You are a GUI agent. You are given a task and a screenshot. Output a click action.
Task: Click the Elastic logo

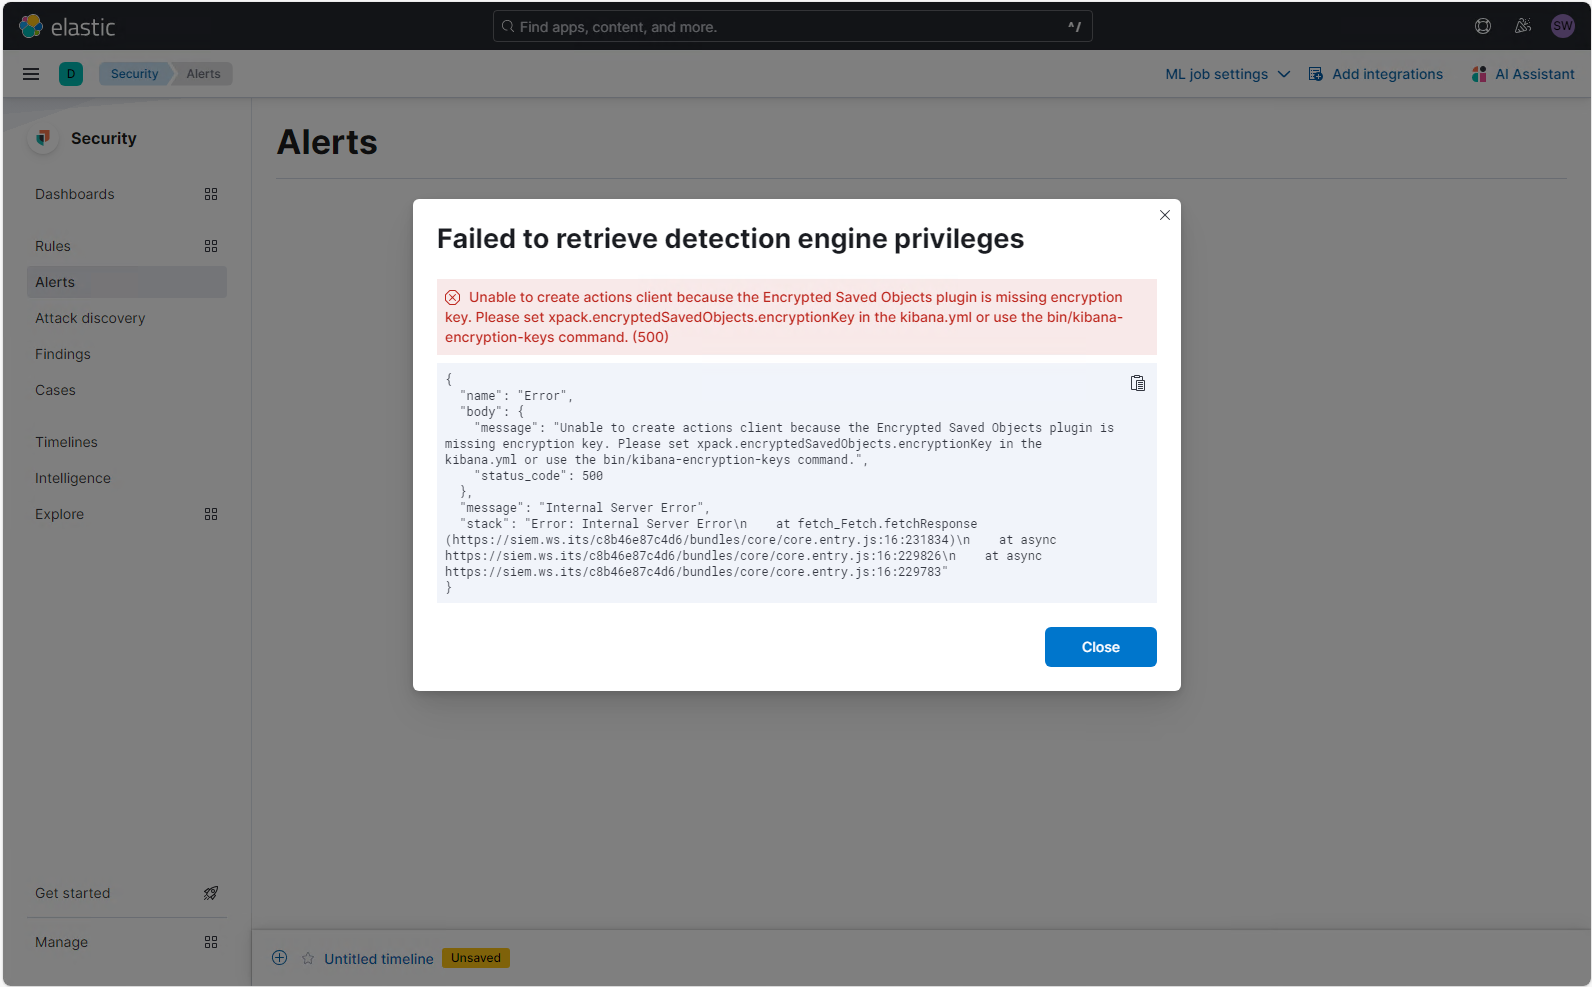67,27
